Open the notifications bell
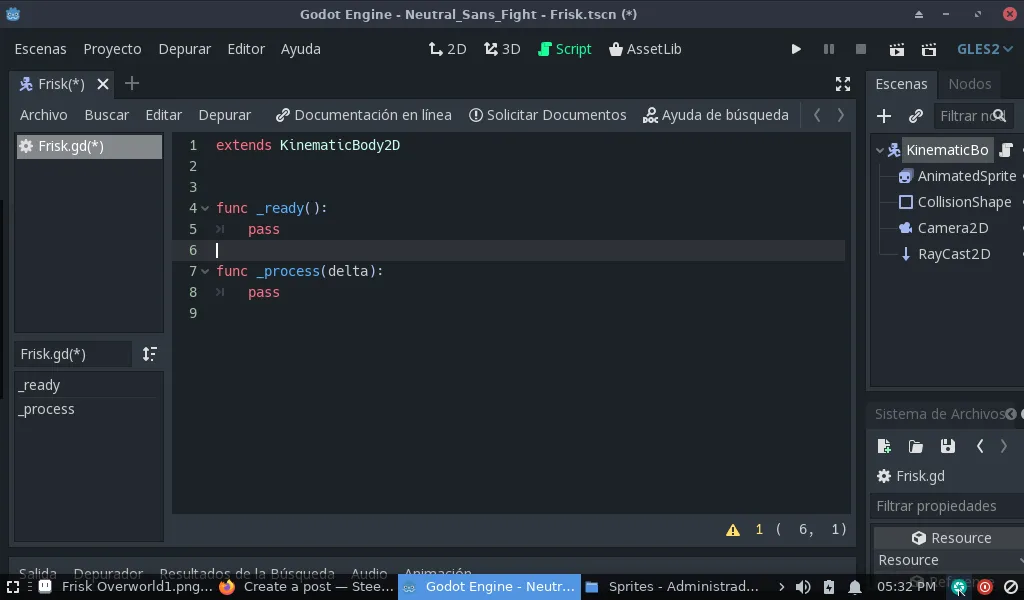This screenshot has width=1024, height=600. [854, 587]
